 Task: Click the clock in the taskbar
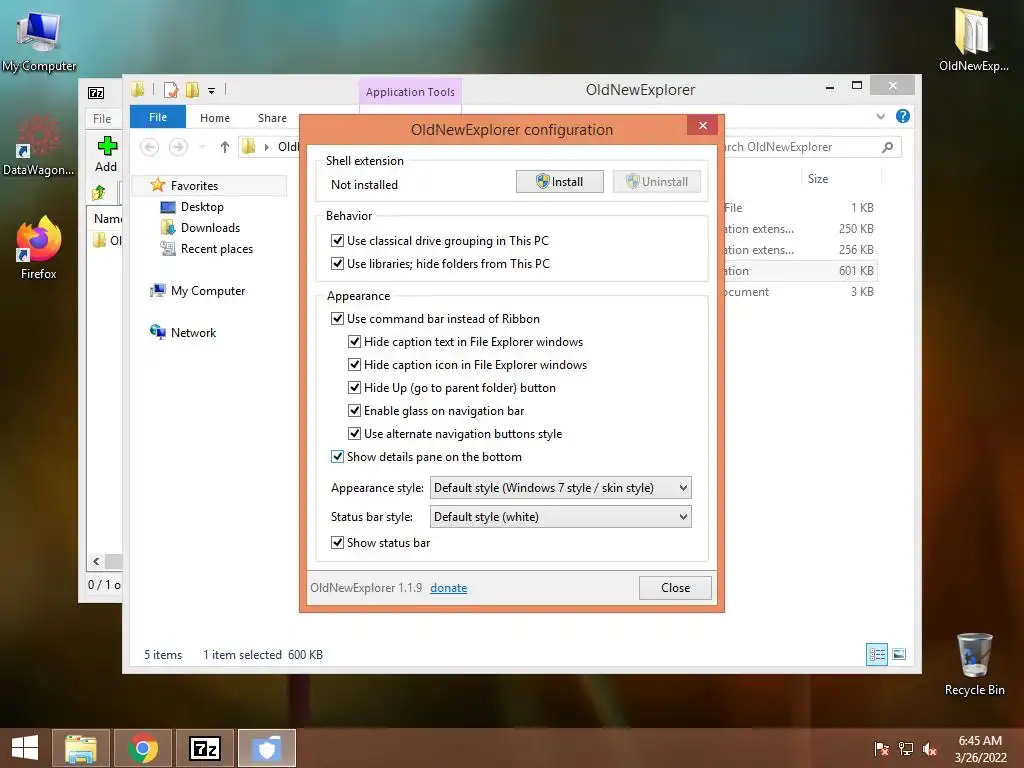click(x=980, y=748)
